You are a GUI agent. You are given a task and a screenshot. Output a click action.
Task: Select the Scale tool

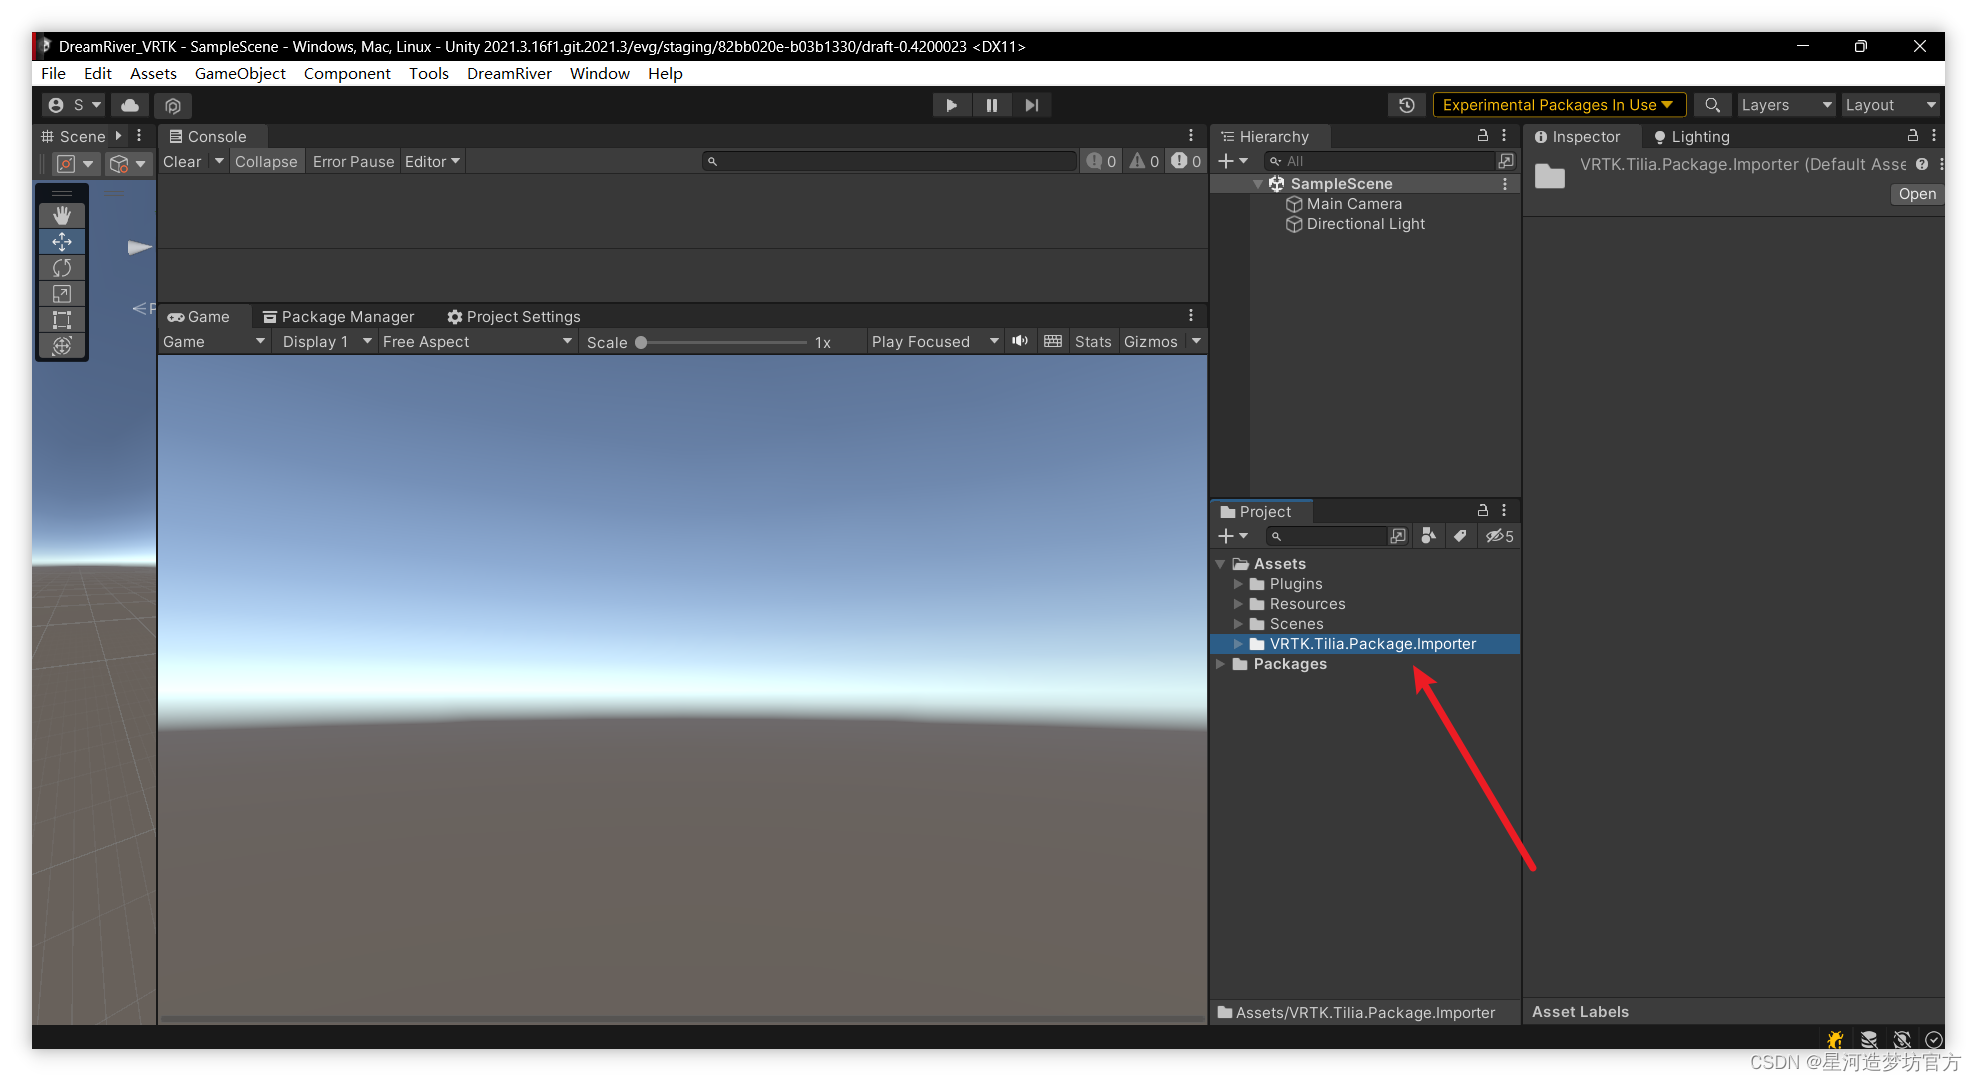(62, 293)
